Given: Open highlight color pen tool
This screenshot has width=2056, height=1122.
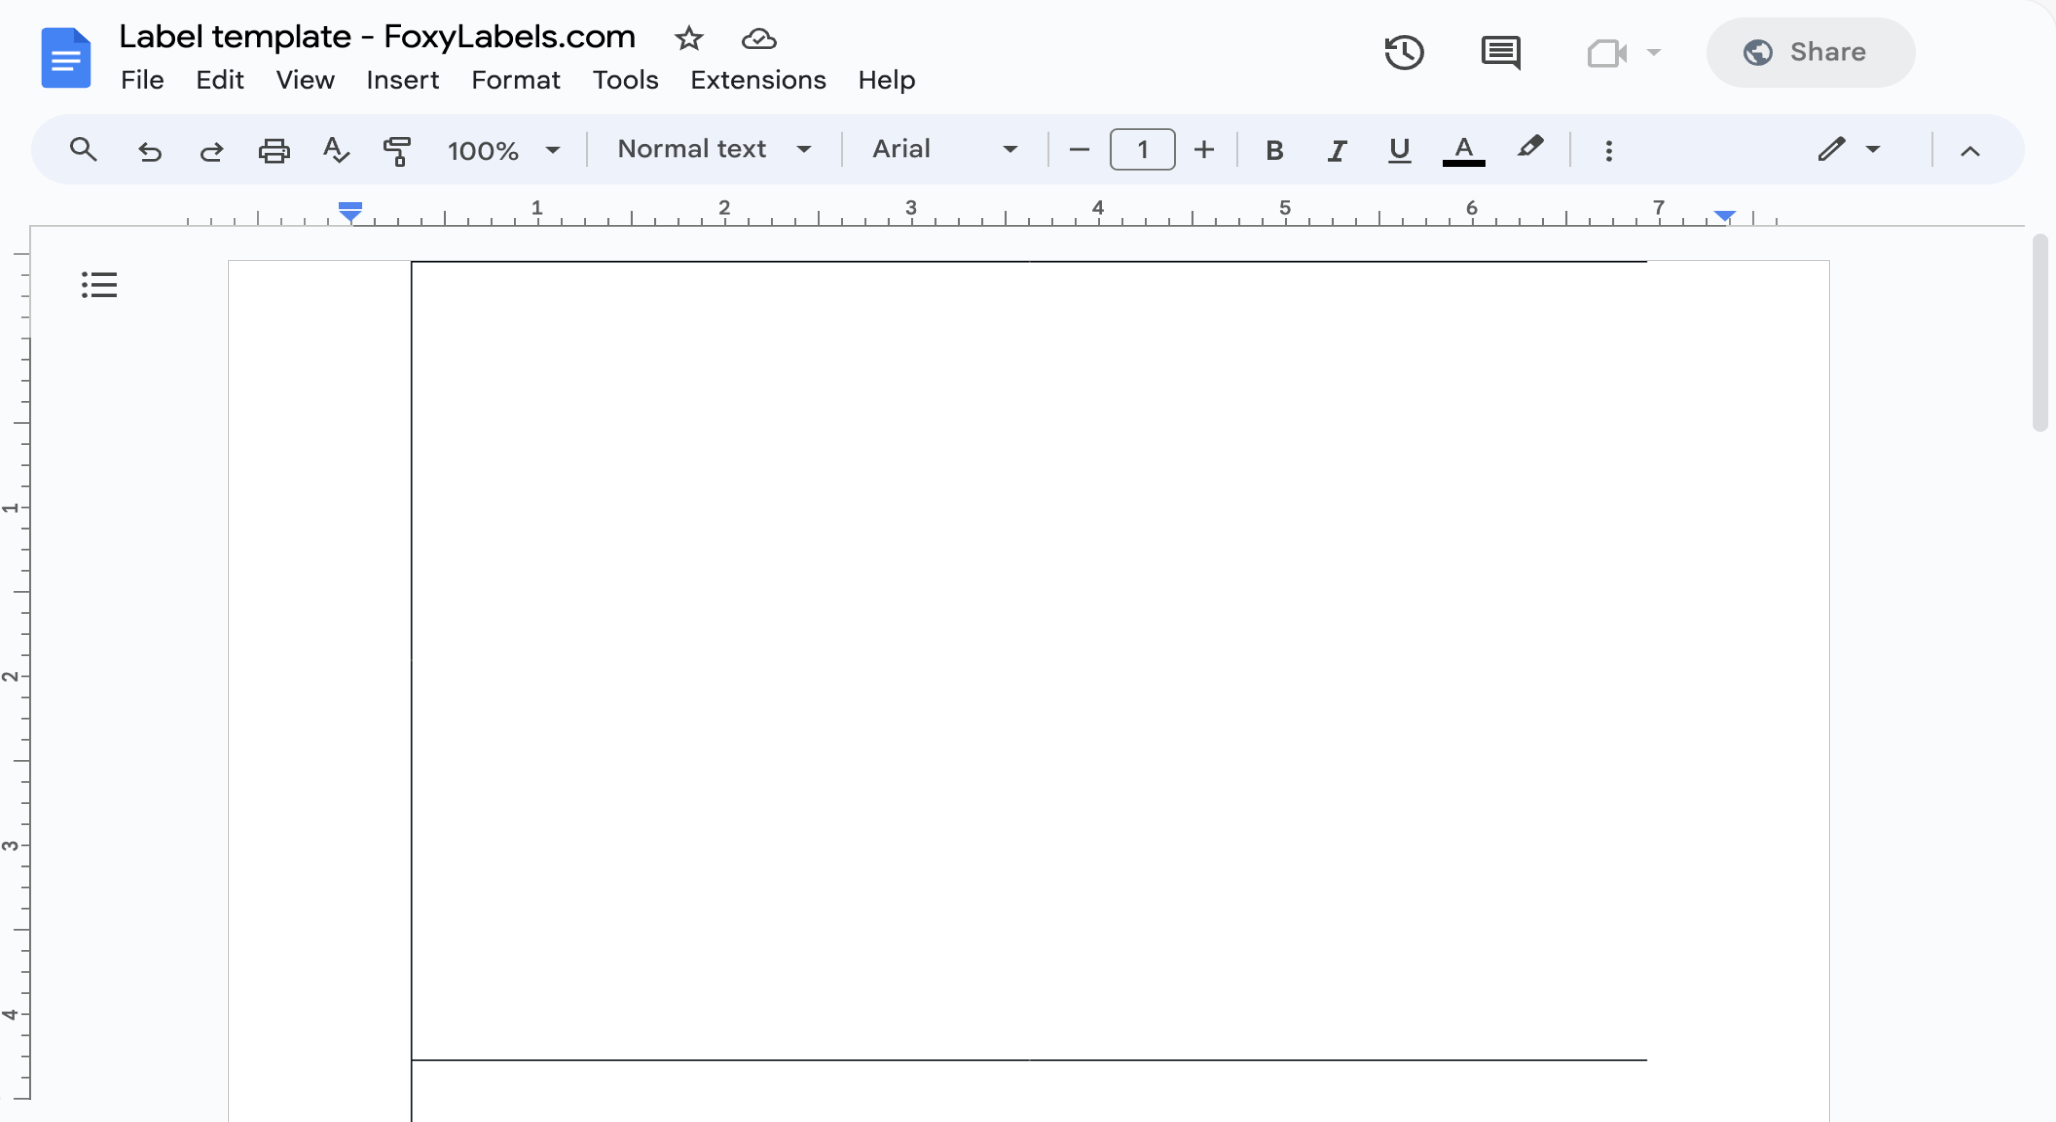Looking at the screenshot, I should tap(1529, 149).
